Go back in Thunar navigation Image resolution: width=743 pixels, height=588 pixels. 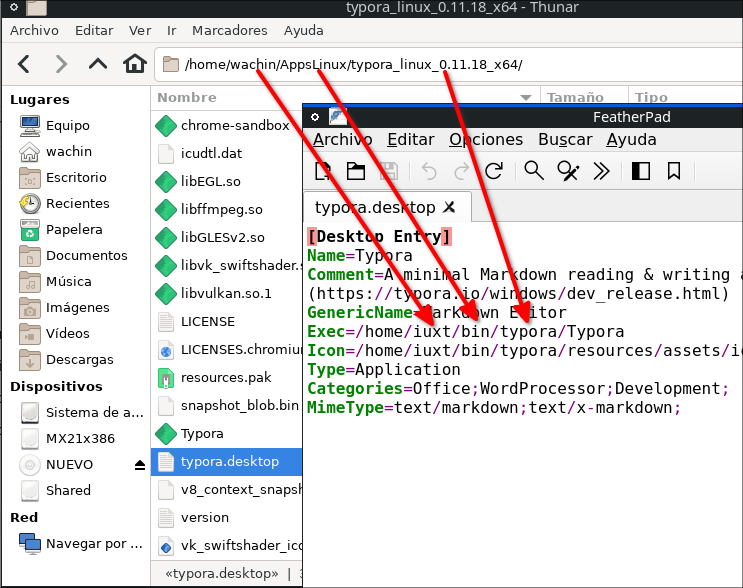24,64
